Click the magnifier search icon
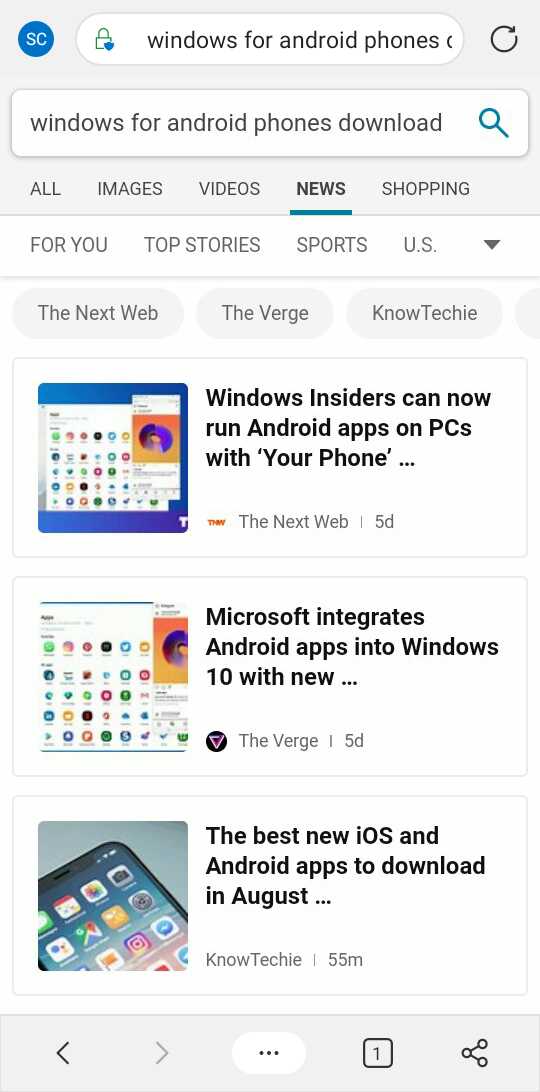 click(x=493, y=123)
